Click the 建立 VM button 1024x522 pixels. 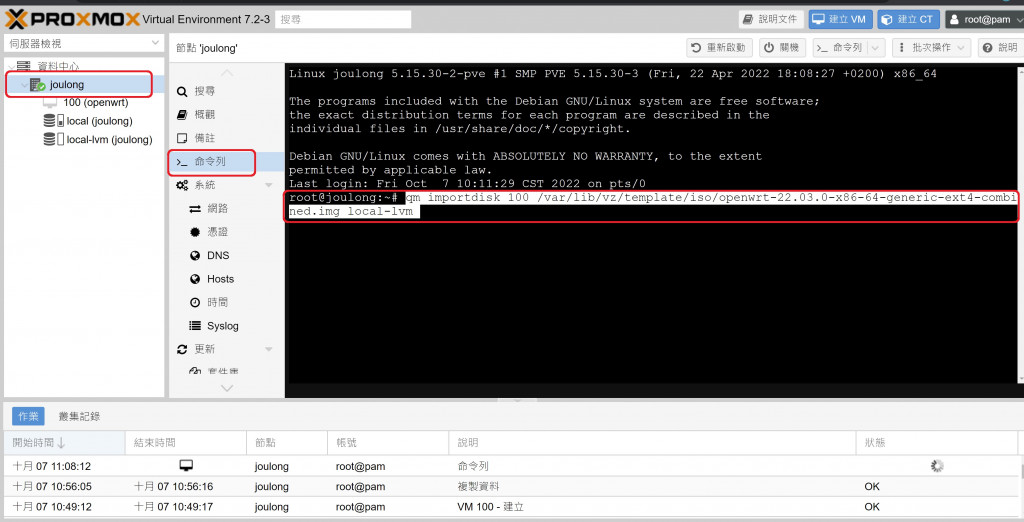(840, 19)
